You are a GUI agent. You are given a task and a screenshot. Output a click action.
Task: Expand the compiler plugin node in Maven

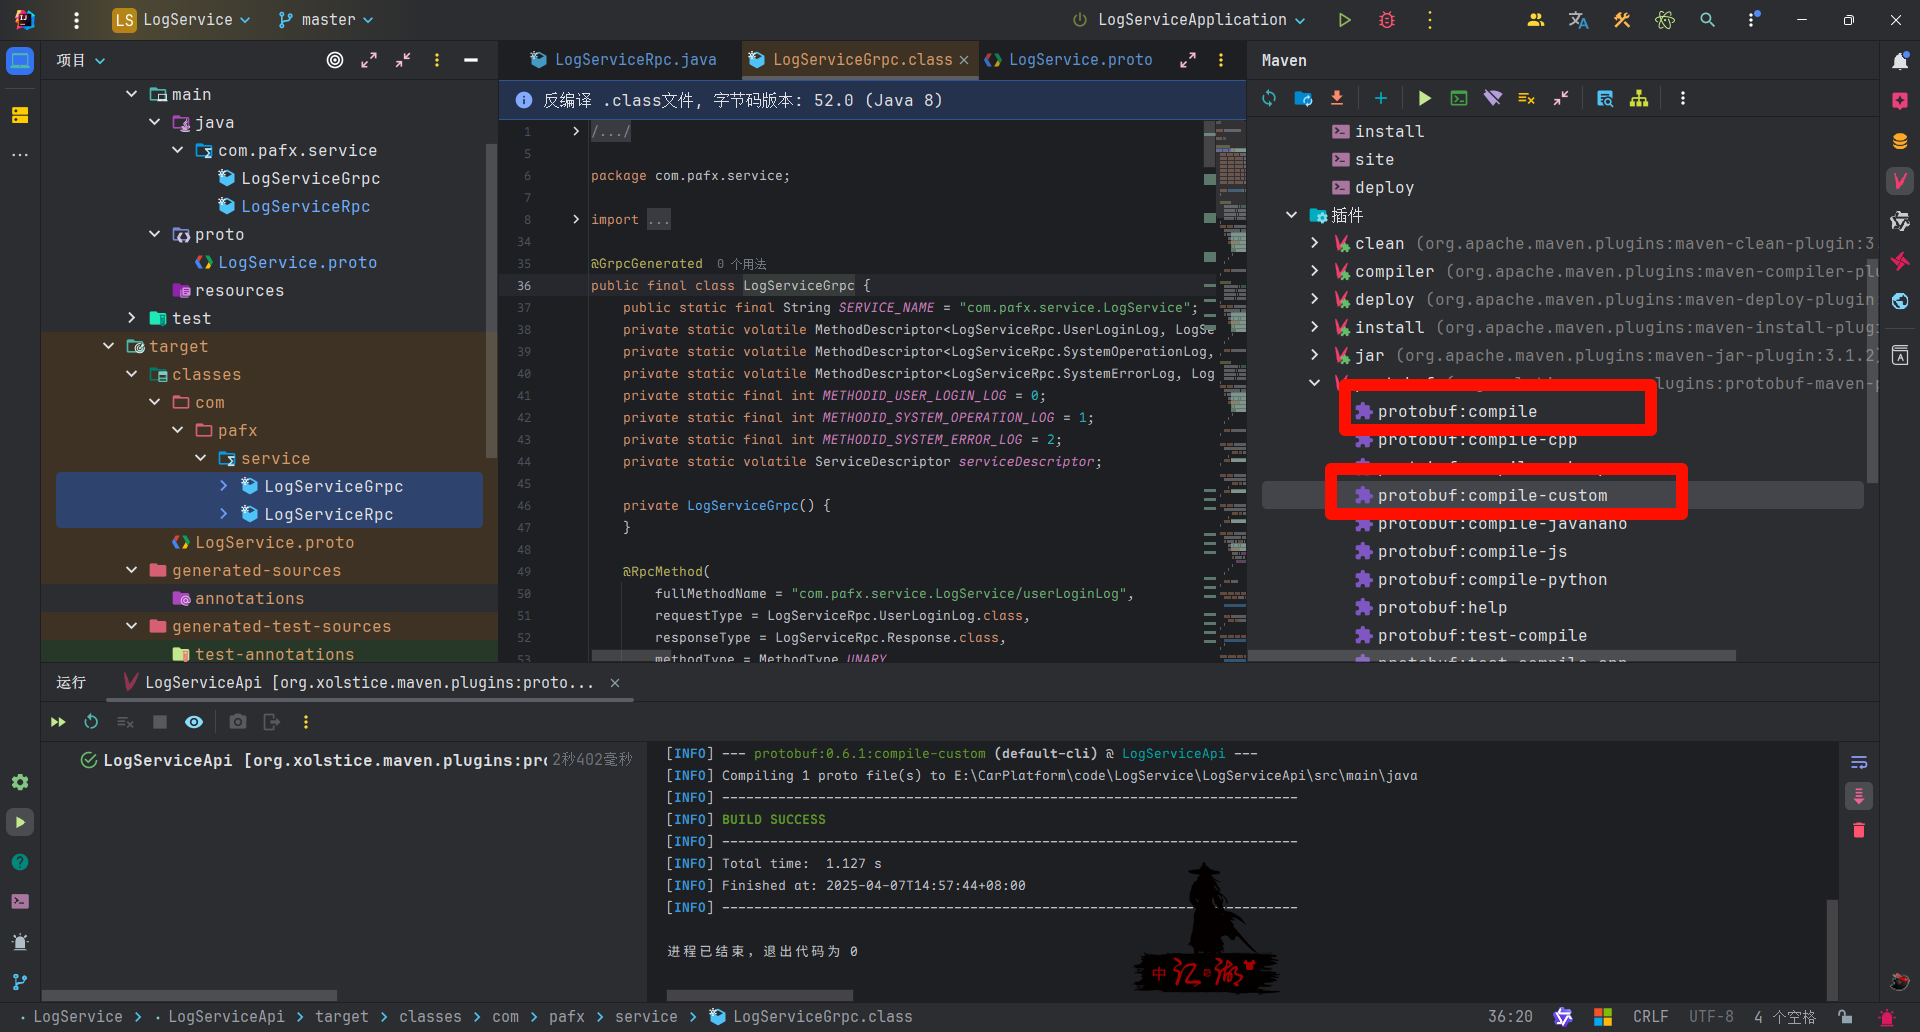click(1315, 271)
